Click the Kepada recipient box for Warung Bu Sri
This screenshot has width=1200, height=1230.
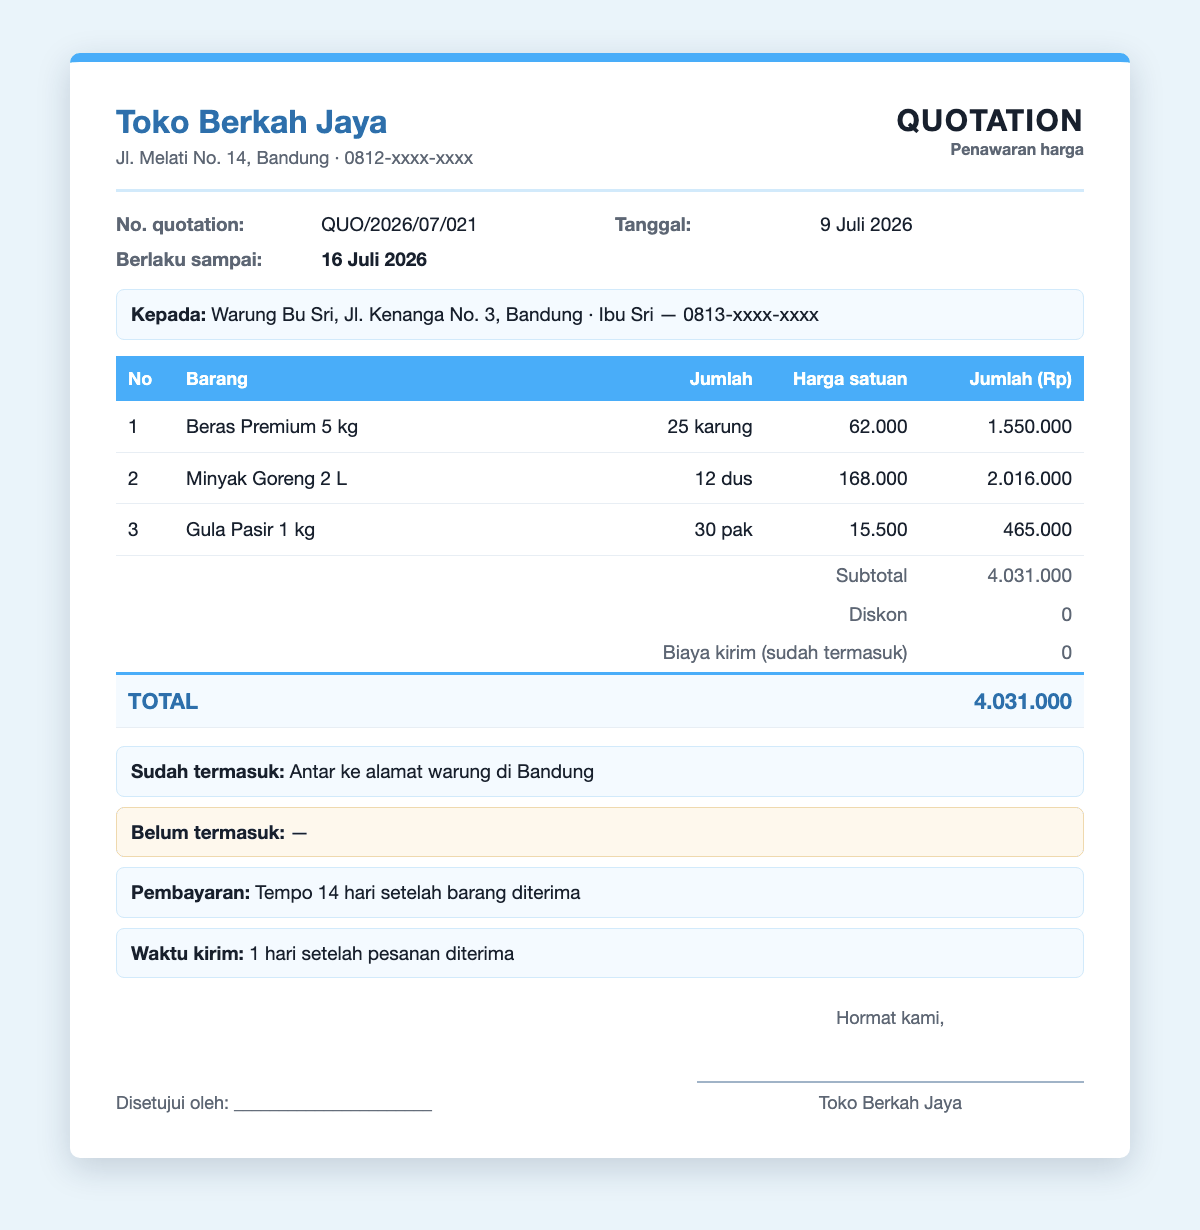pos(600,315)
